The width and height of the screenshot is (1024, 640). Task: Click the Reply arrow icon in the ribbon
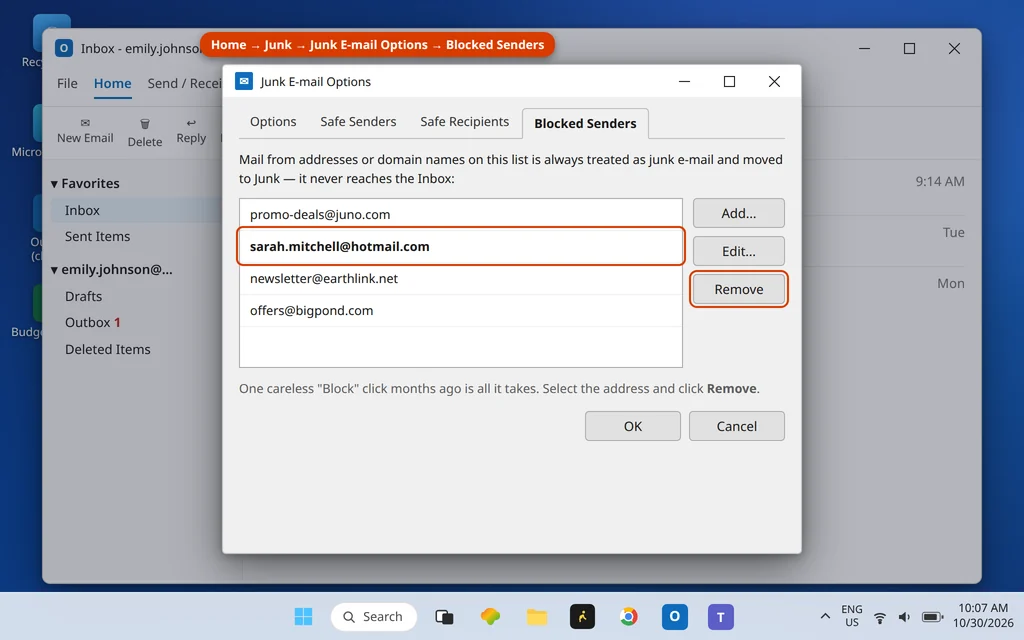tap(191, 123)
